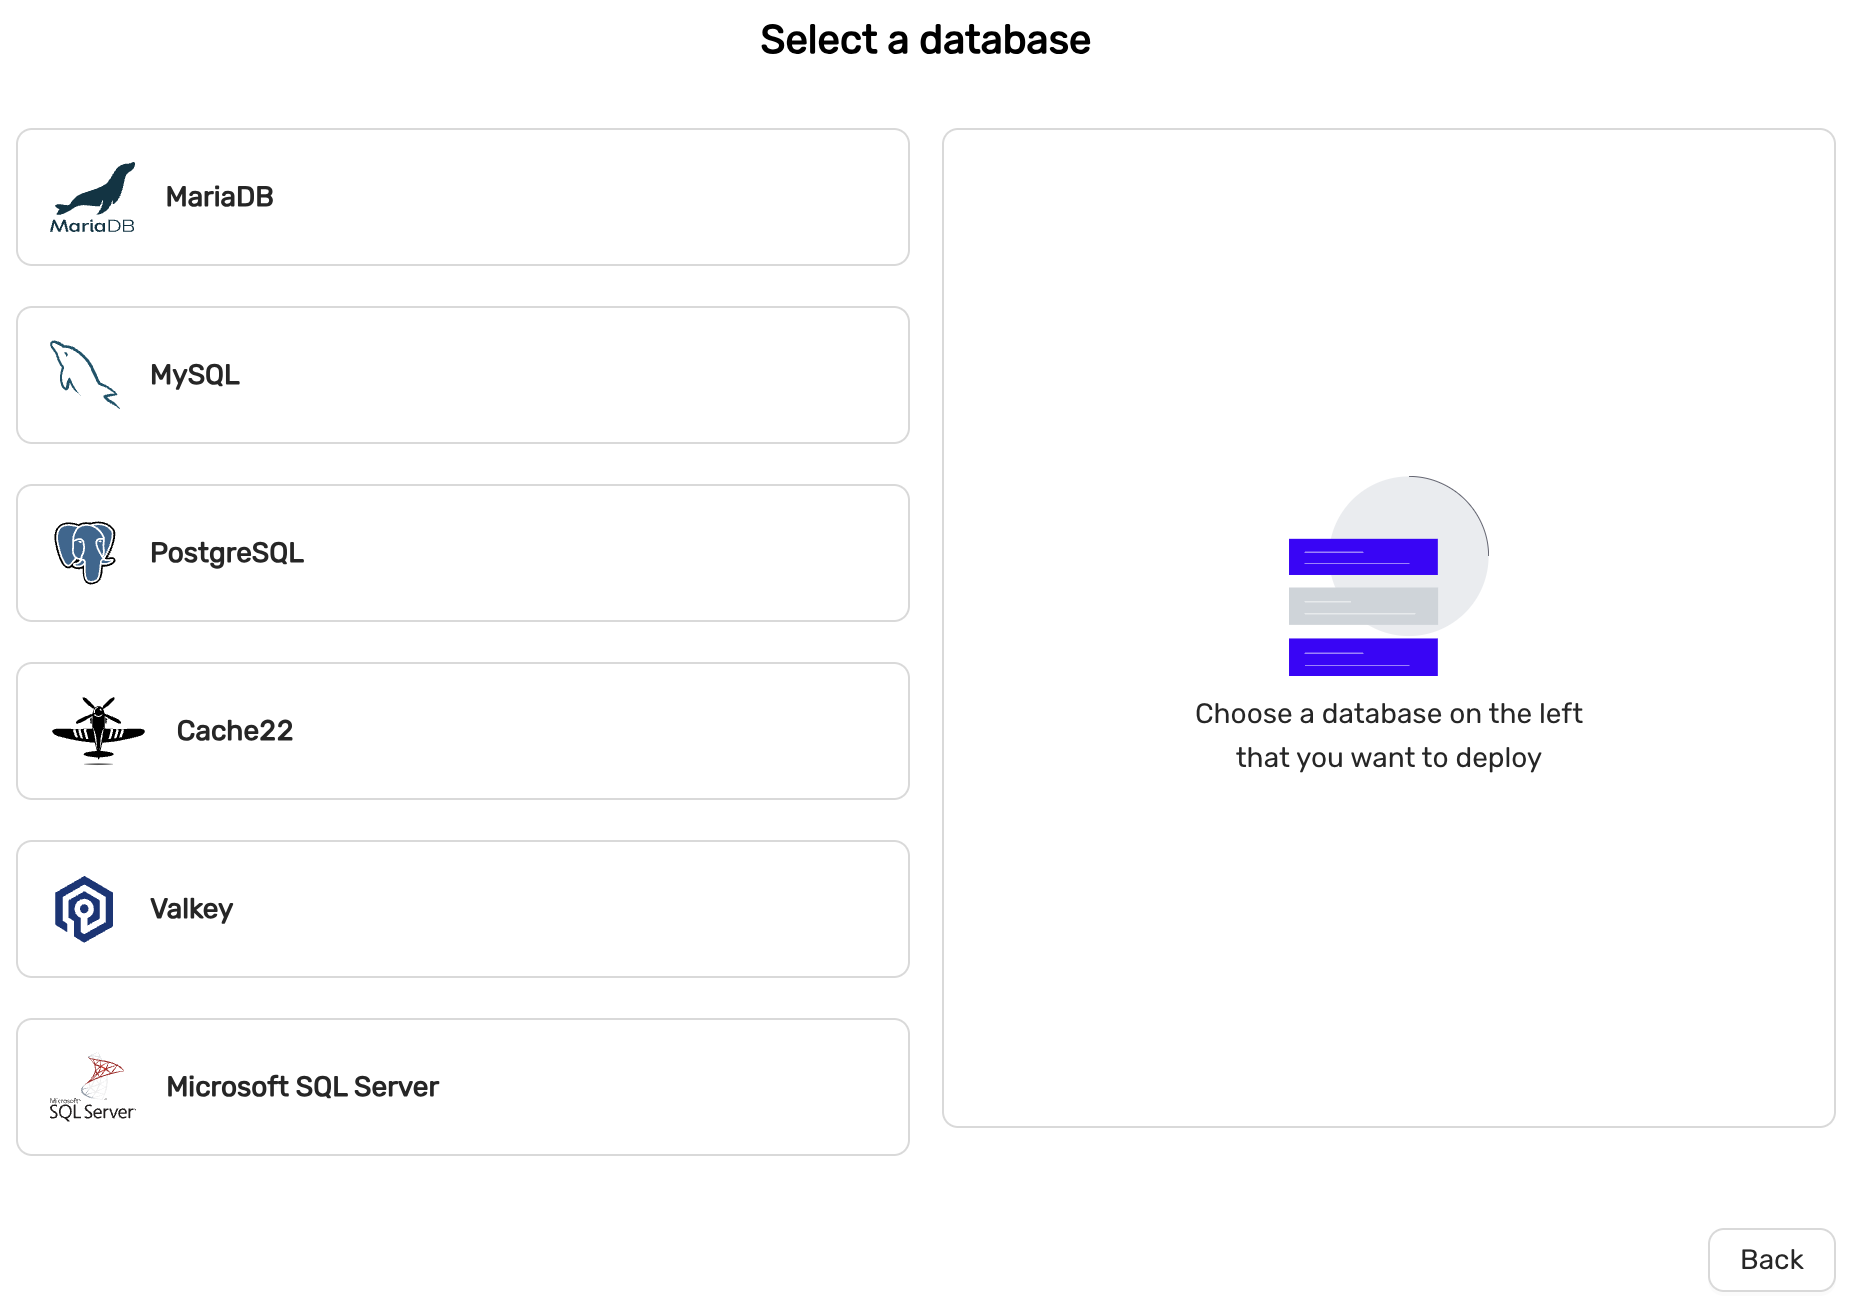Choose the Valkey database label
1854x1302 pixels.
192,909
